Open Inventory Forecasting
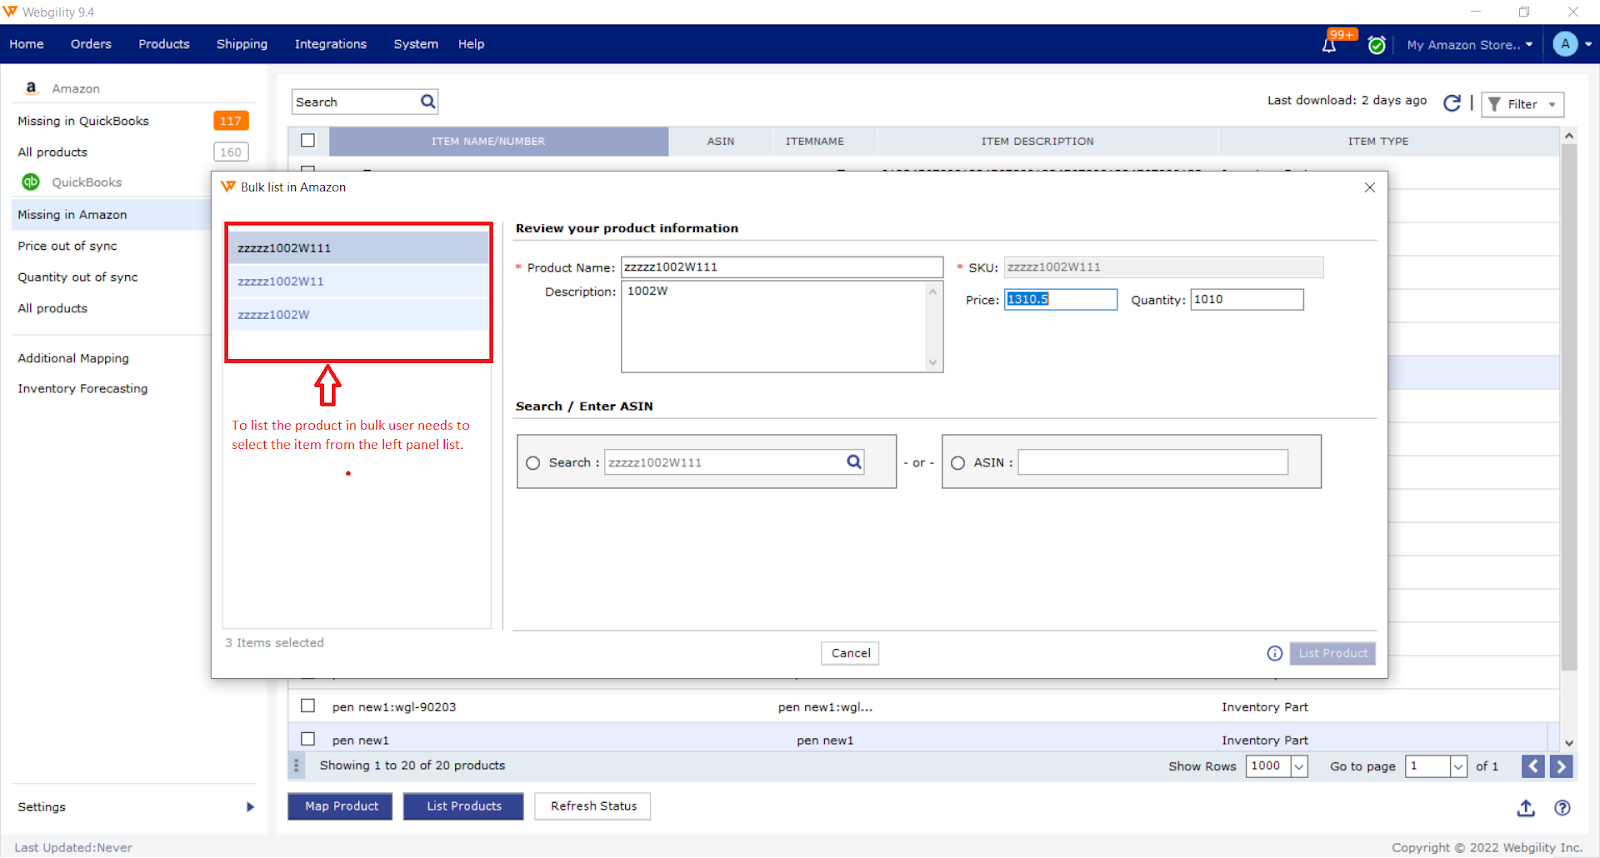 (x=83, y=389)
